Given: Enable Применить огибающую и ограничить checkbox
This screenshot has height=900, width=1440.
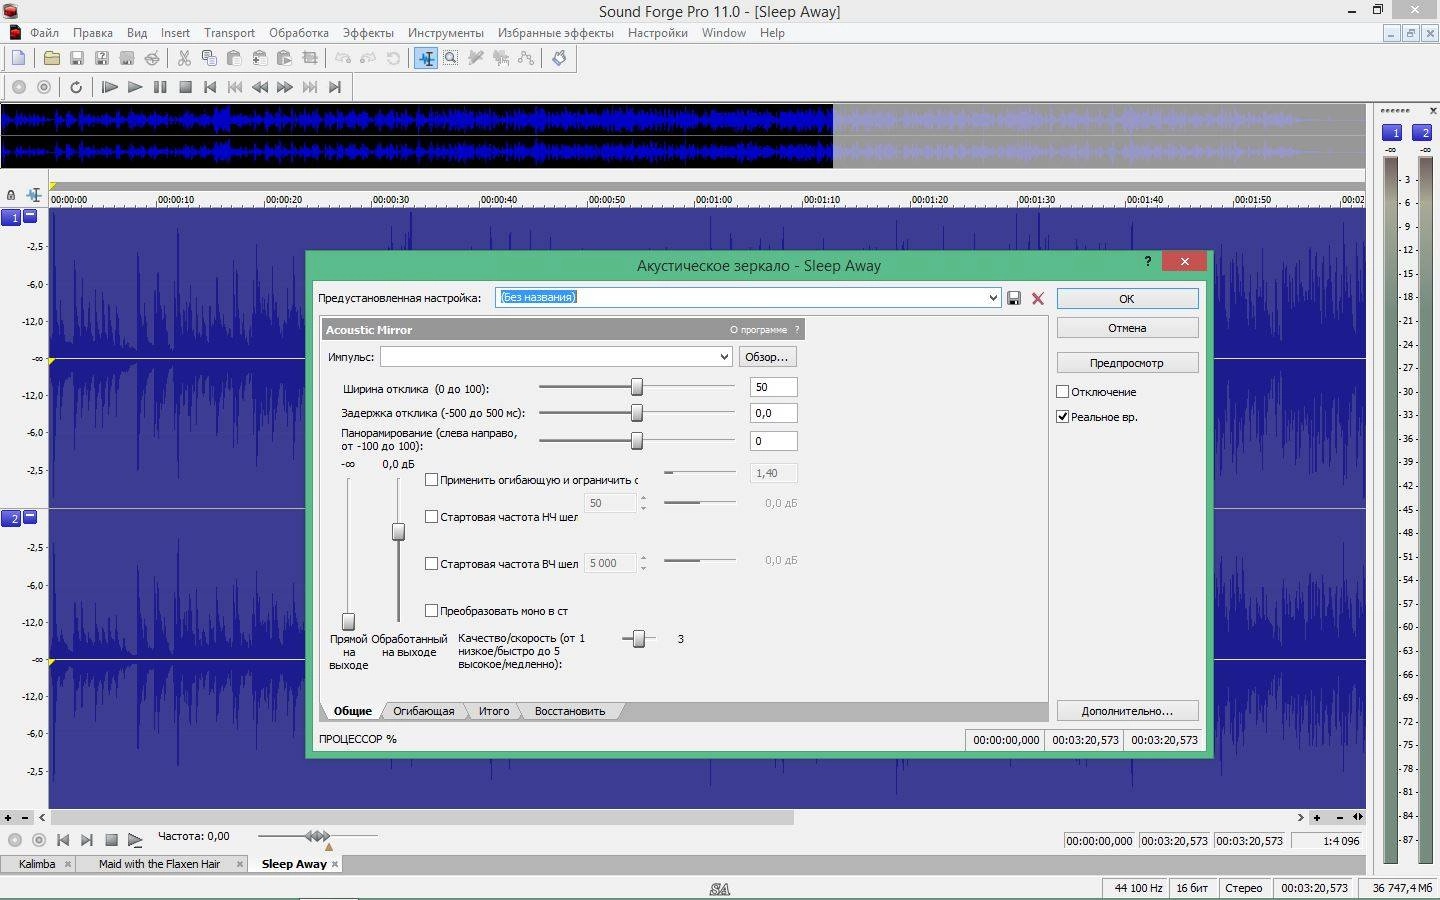Looking at the screenshot, I should [432, 480].
